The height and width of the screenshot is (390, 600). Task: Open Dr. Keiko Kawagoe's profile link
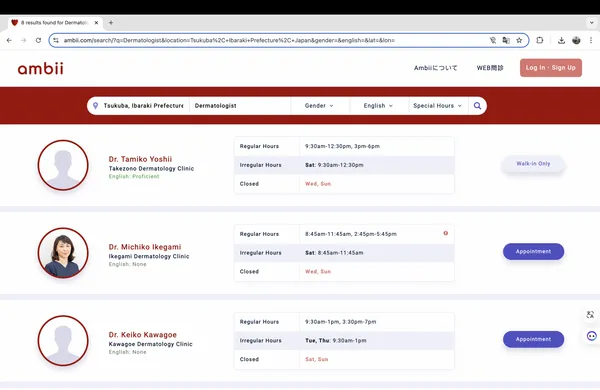[142, 335]
